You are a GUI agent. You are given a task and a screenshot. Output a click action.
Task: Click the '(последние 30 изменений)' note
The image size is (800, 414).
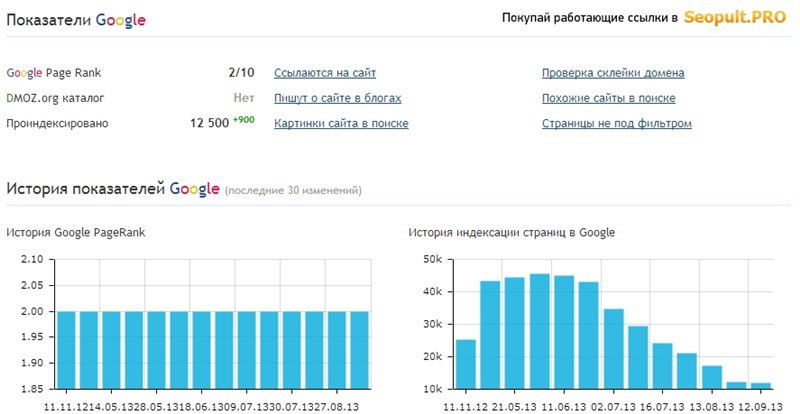(x=293, y=191)
